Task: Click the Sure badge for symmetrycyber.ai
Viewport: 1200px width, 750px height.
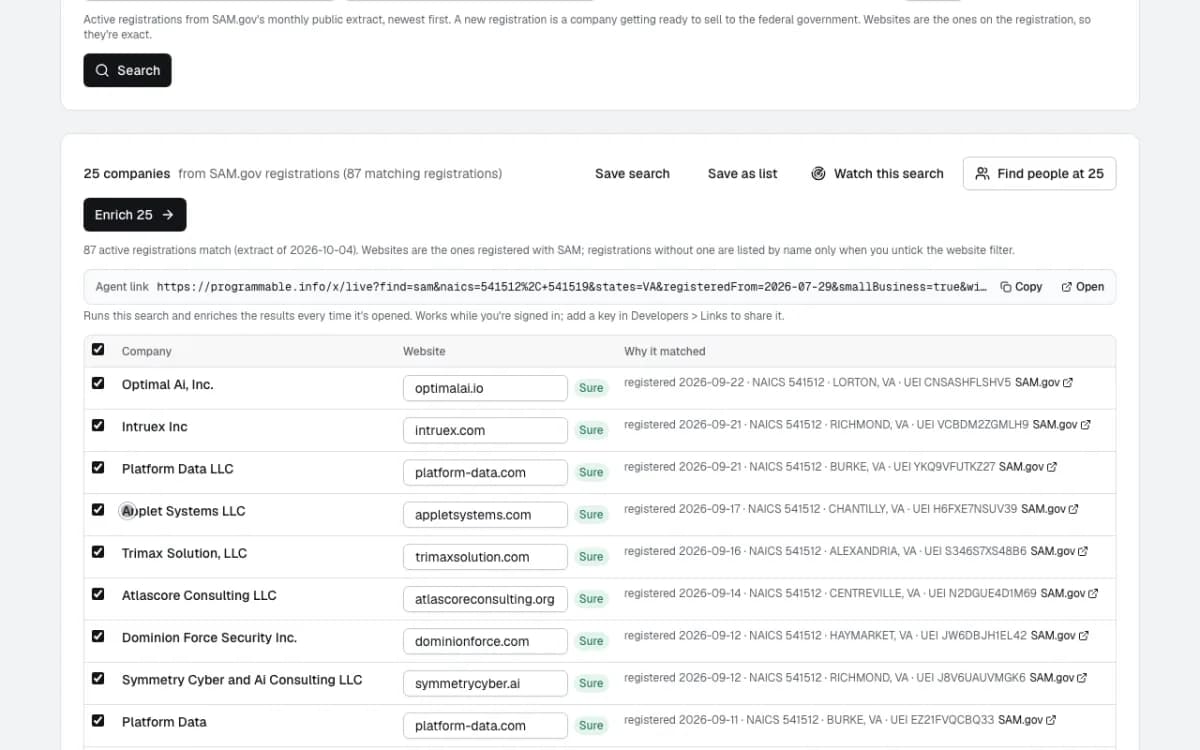Action: 591,682
